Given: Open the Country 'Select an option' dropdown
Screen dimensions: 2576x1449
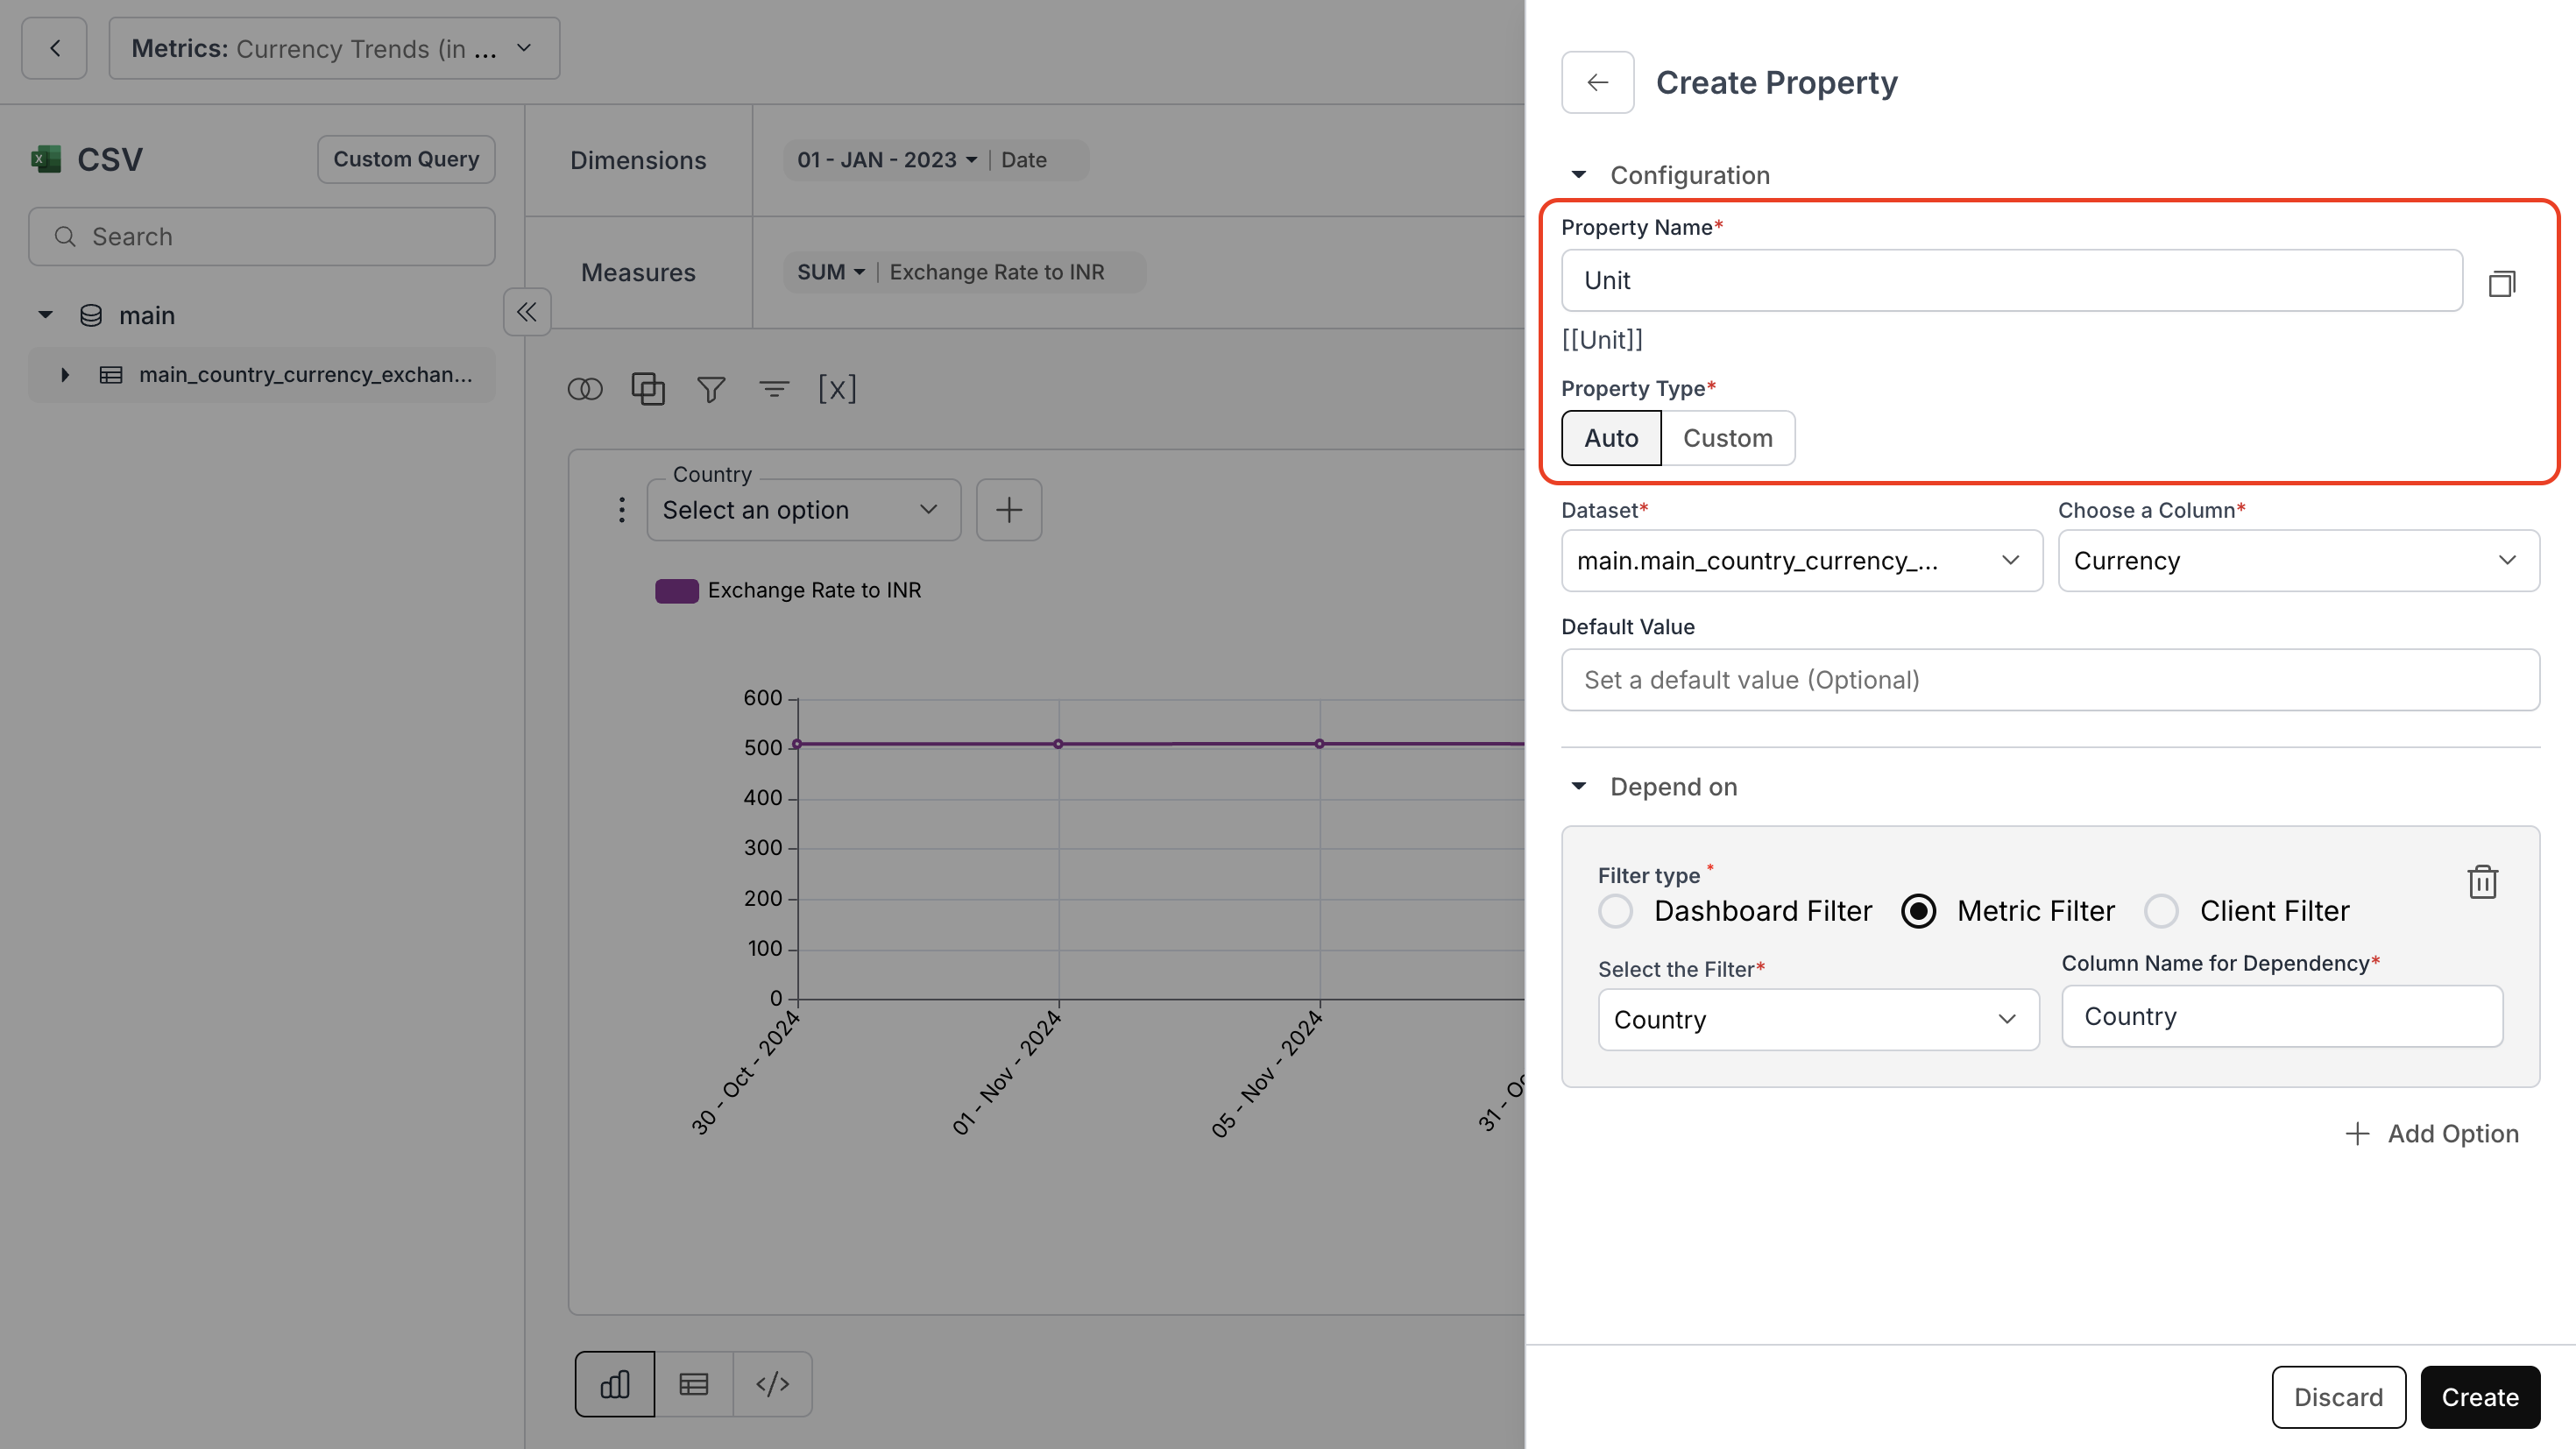Looking at the screenshot, I should (x=803, y=510).
